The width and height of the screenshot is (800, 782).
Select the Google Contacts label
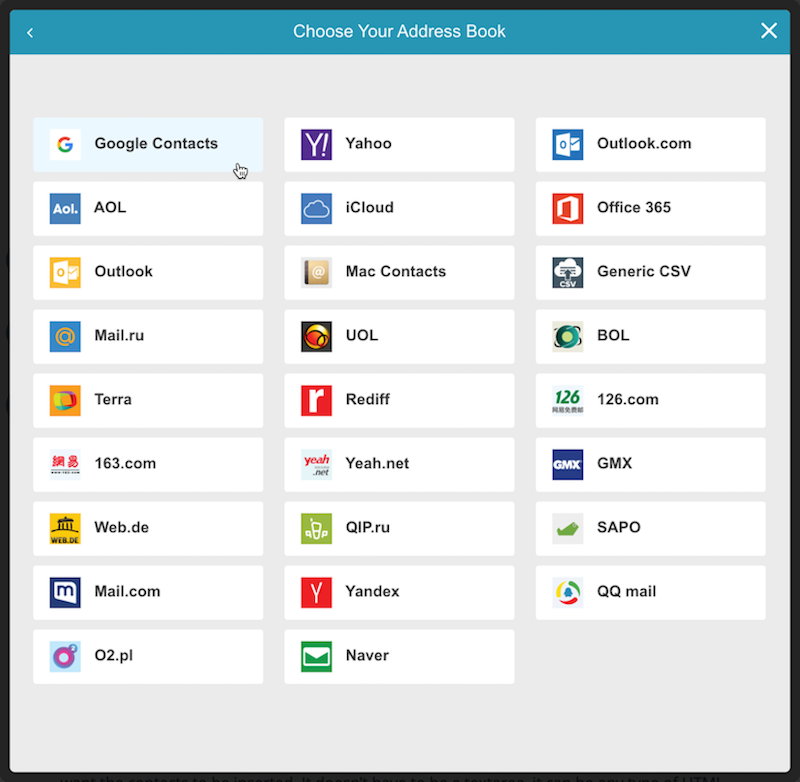point(156,144)
